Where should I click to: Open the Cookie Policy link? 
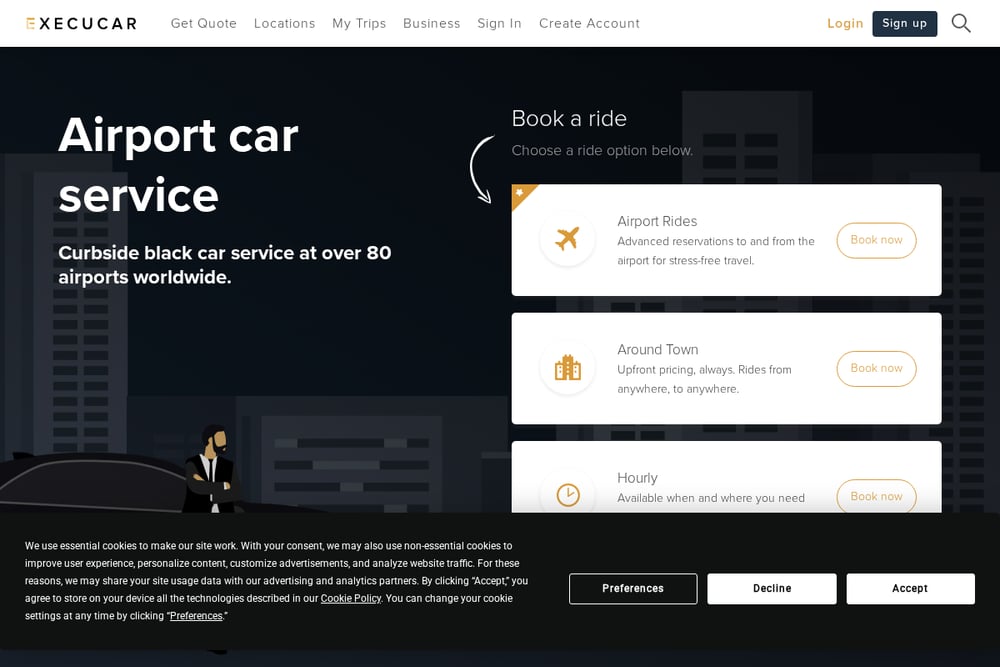coord(351,598)
